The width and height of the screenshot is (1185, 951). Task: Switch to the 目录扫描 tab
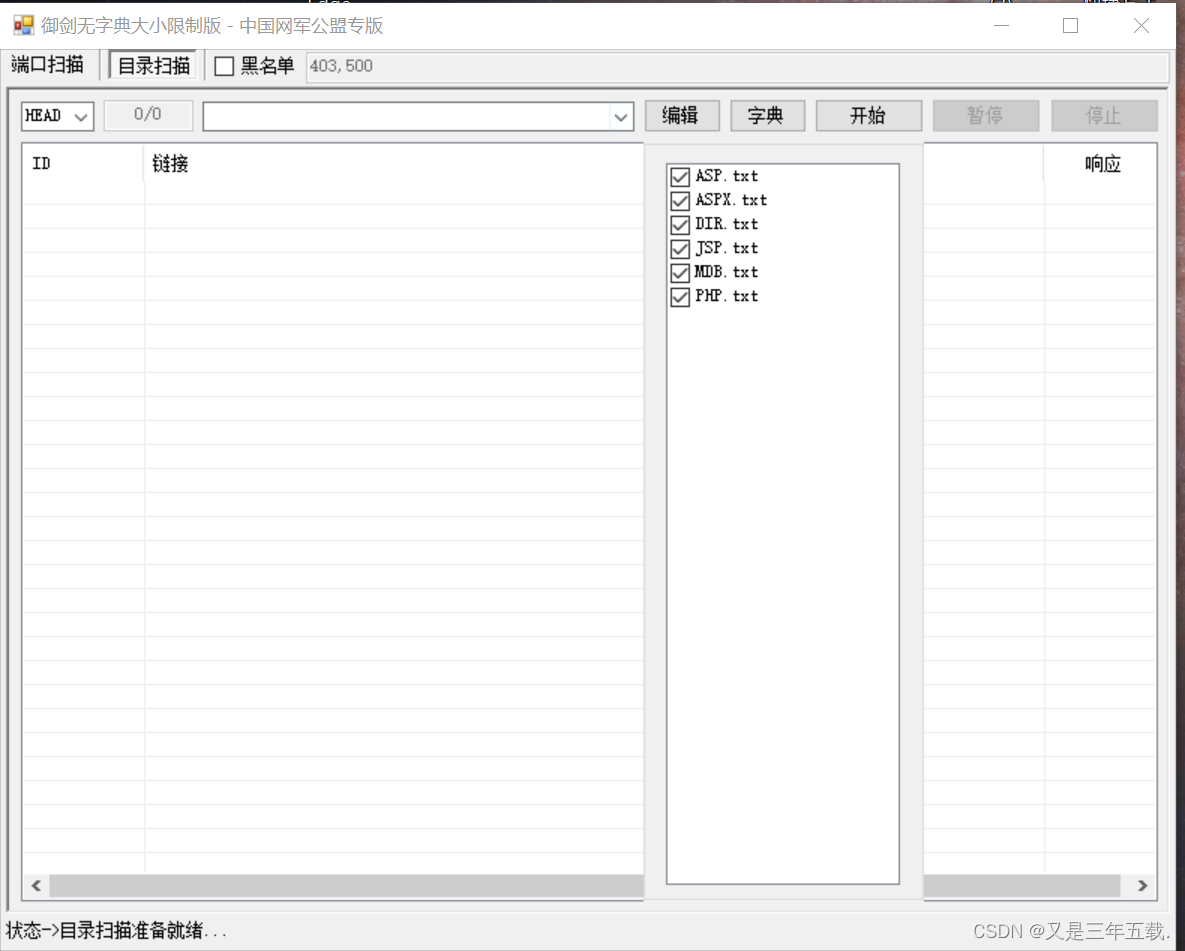click(x=153, y=66)
